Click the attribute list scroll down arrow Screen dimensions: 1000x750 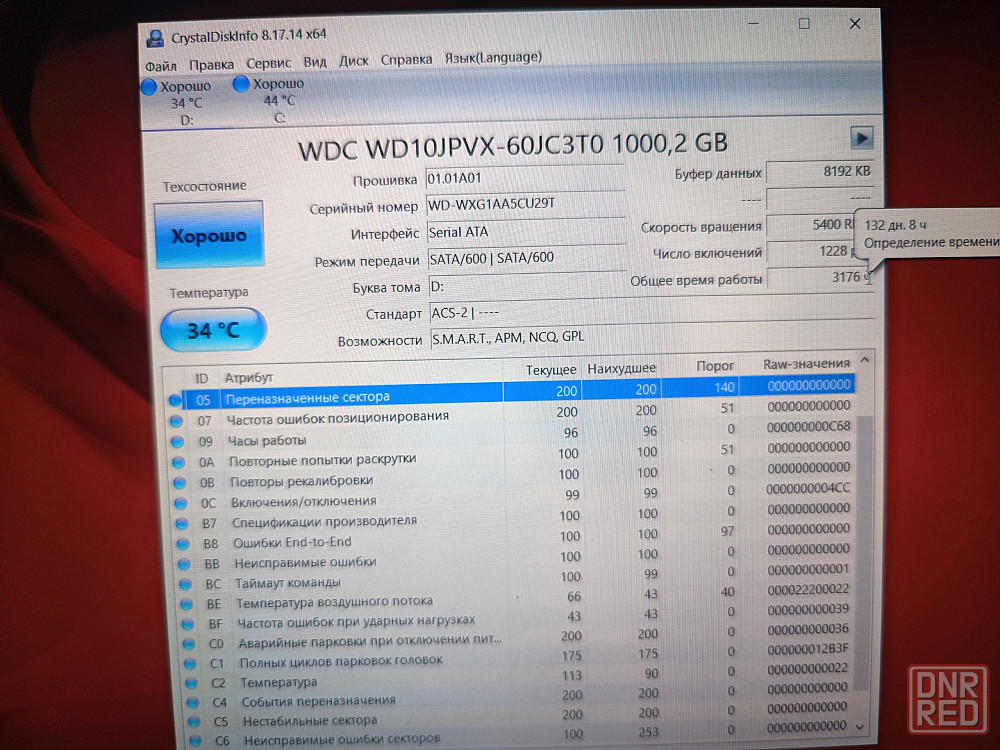(x=860, y=726)
